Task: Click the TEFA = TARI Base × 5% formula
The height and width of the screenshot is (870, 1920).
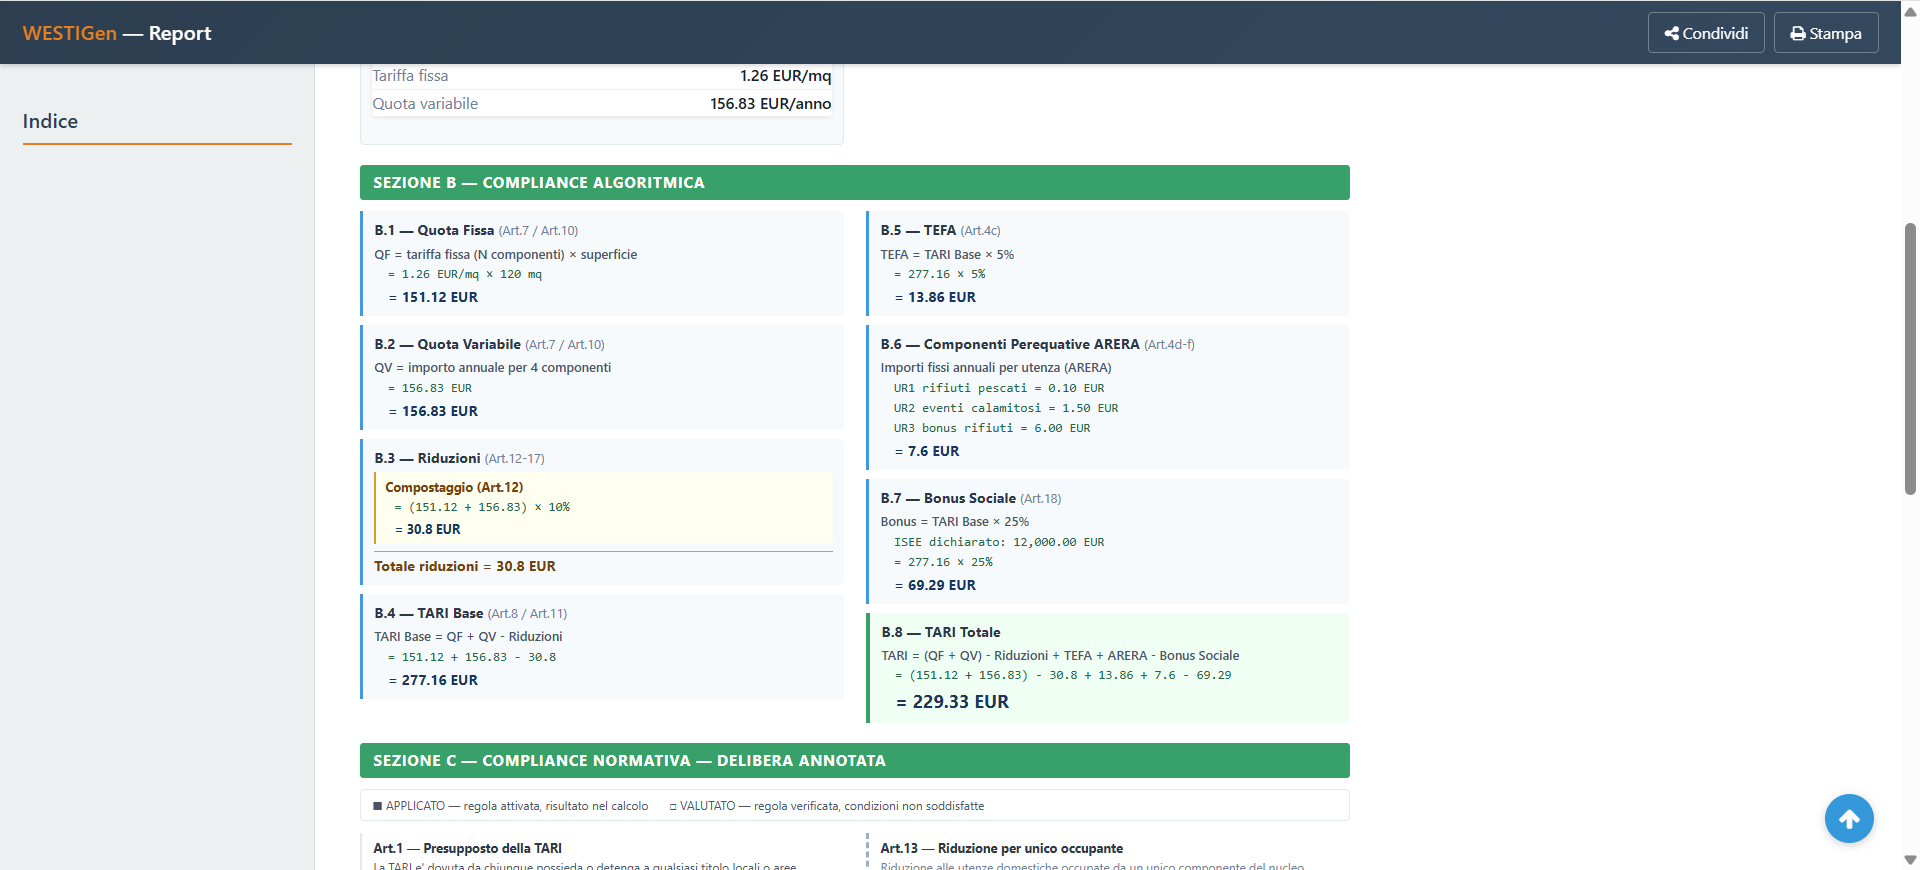Action: (947, 255)
